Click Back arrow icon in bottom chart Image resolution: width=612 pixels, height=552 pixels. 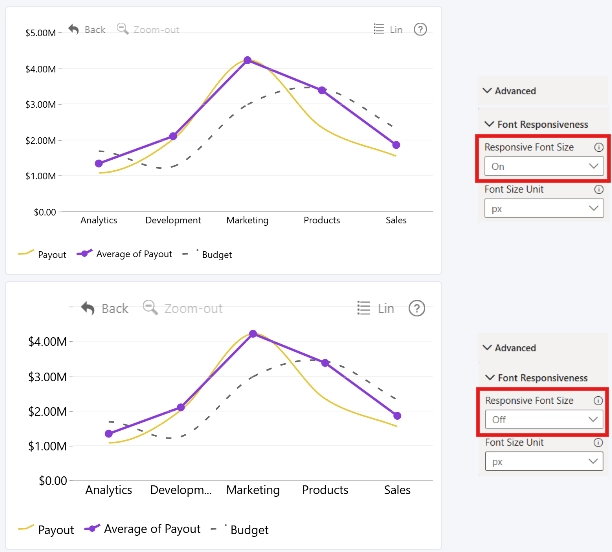point(88,308)
